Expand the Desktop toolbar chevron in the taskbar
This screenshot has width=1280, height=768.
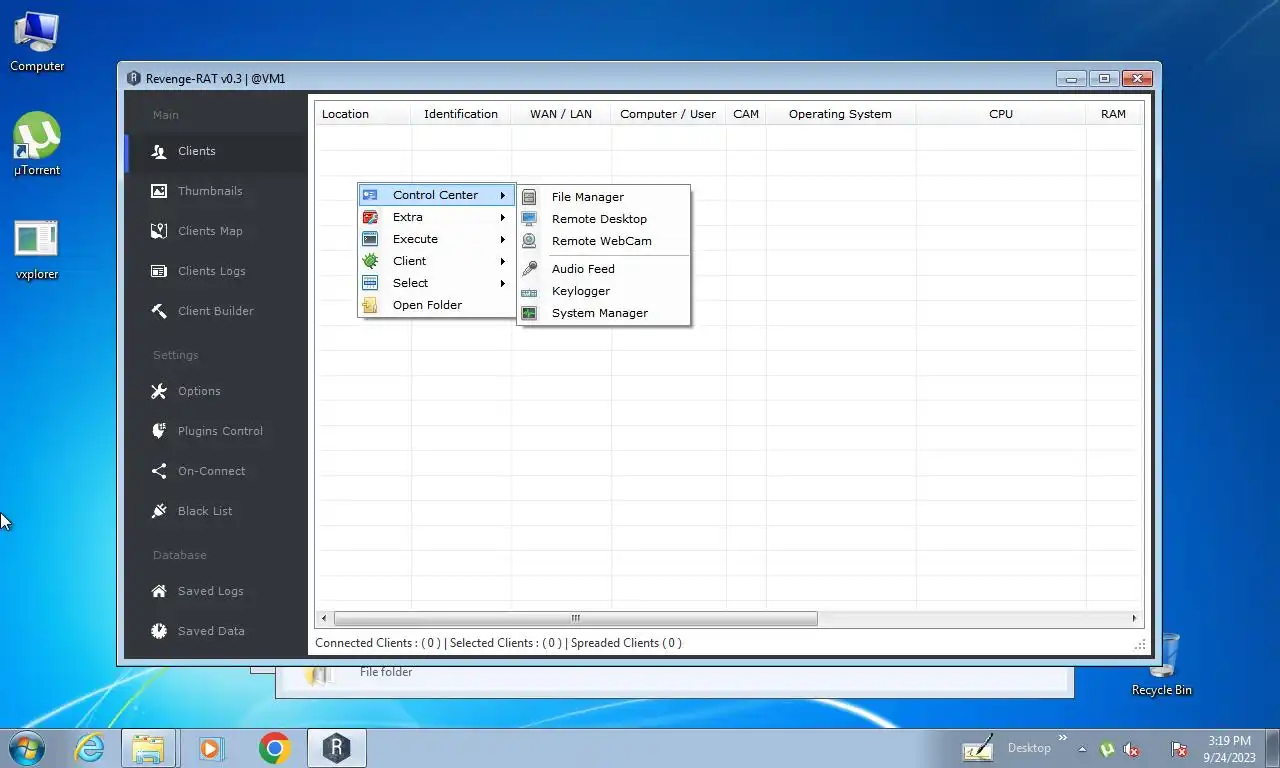[x=1062, y=739]
